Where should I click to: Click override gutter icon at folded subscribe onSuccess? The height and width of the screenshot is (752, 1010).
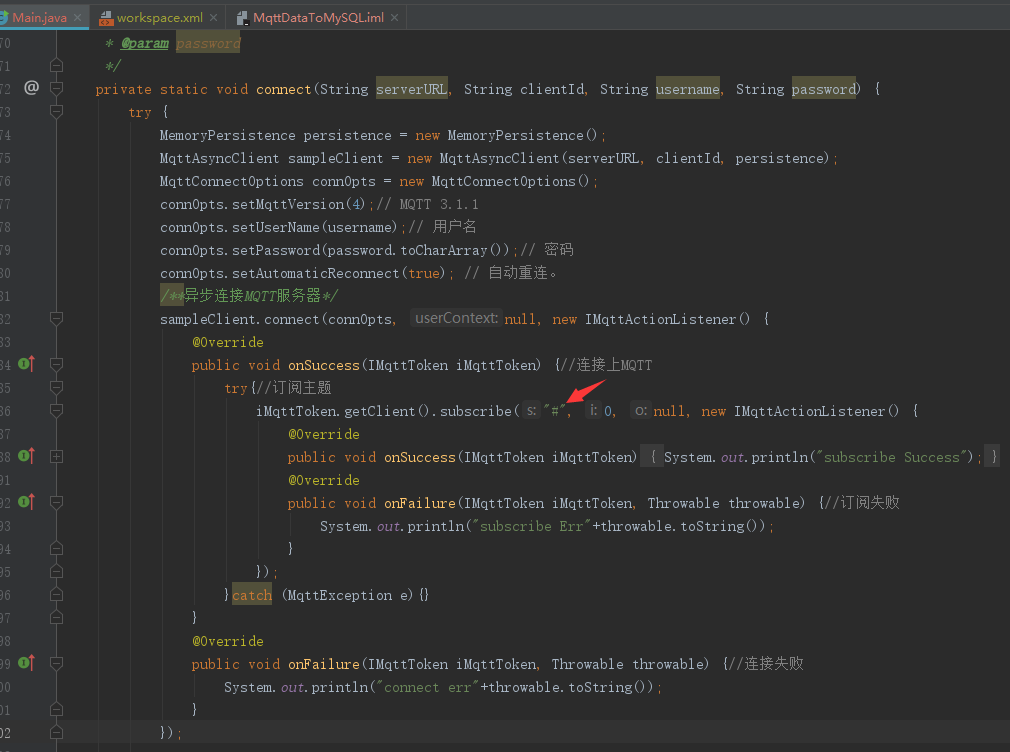[x=26, y=456]
